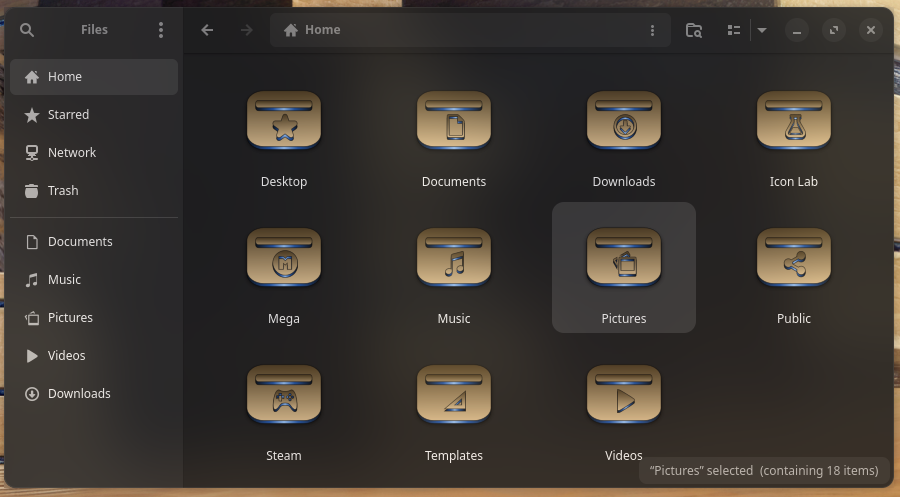
Task: Go to Starred in sidebar
Action: tap(68, 115)
